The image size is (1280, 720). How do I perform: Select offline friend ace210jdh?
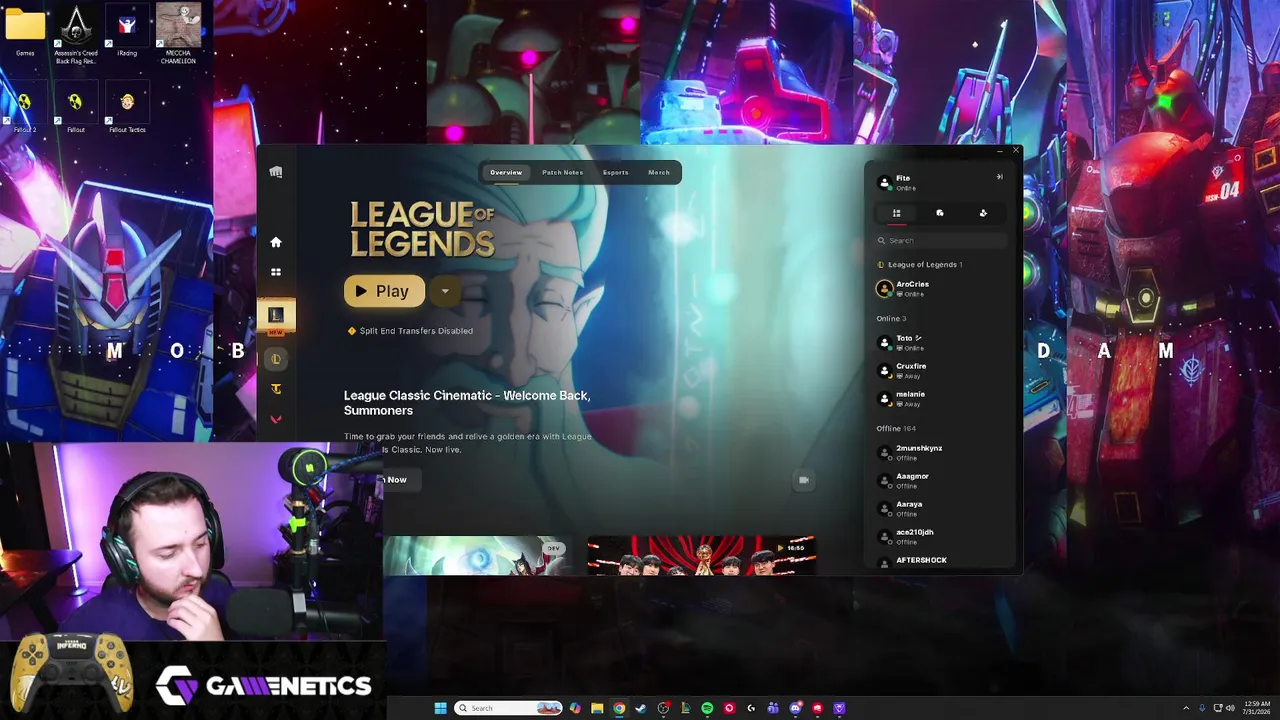[940, 537]
